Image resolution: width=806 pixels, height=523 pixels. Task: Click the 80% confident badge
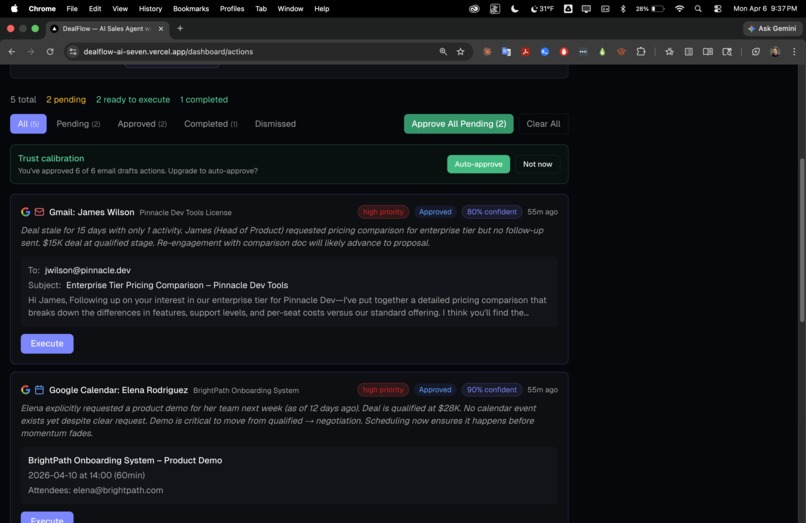click(x=492, y=212)
